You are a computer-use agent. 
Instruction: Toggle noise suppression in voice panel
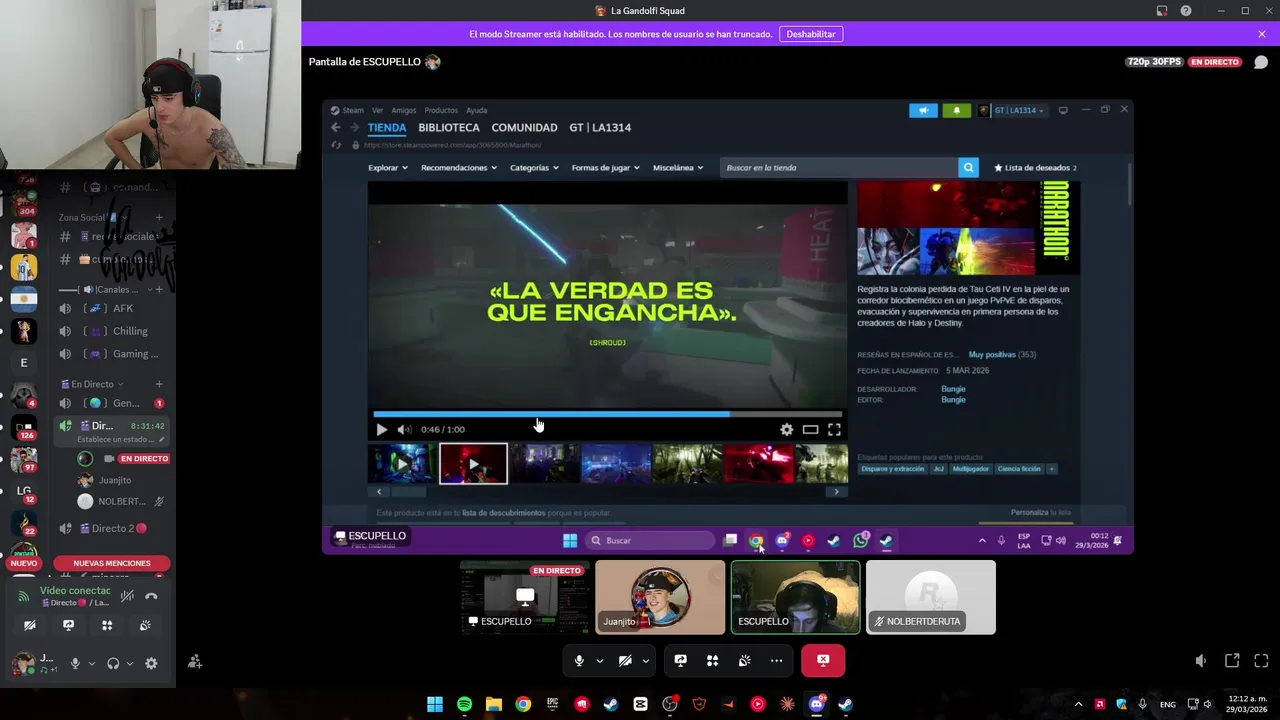pyautogui.click(x=127, y=596)
